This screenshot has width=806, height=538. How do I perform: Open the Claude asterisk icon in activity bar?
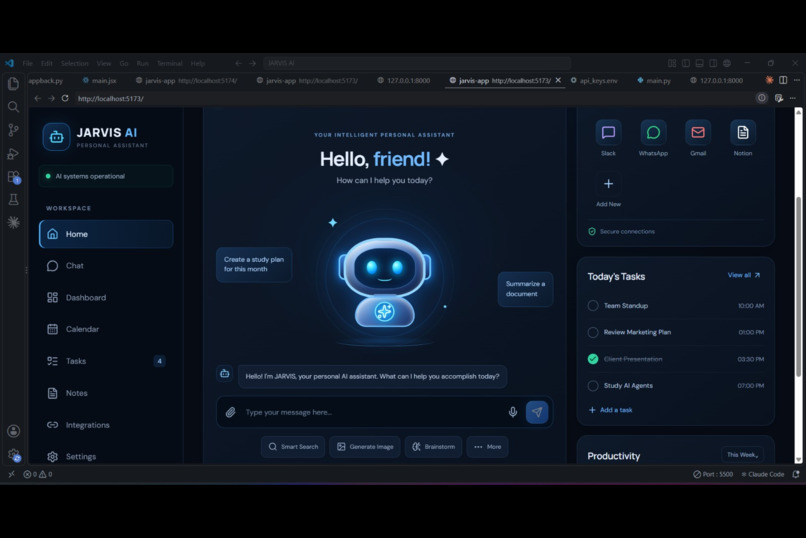point(13,222)
